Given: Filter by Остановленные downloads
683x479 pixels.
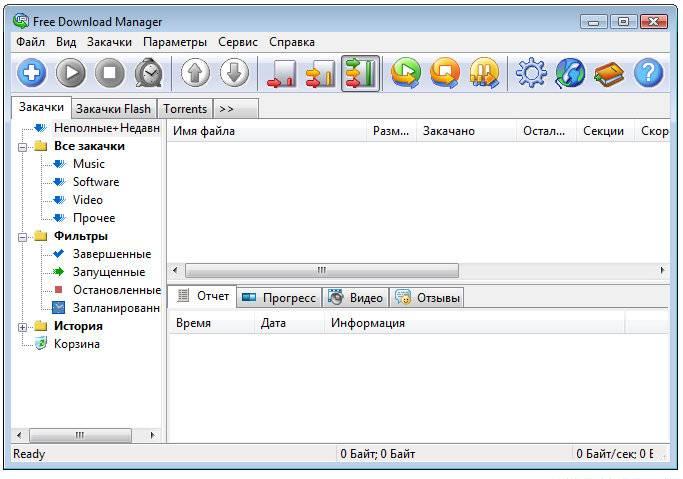Looking at the screenshot, I should [117, 290].
